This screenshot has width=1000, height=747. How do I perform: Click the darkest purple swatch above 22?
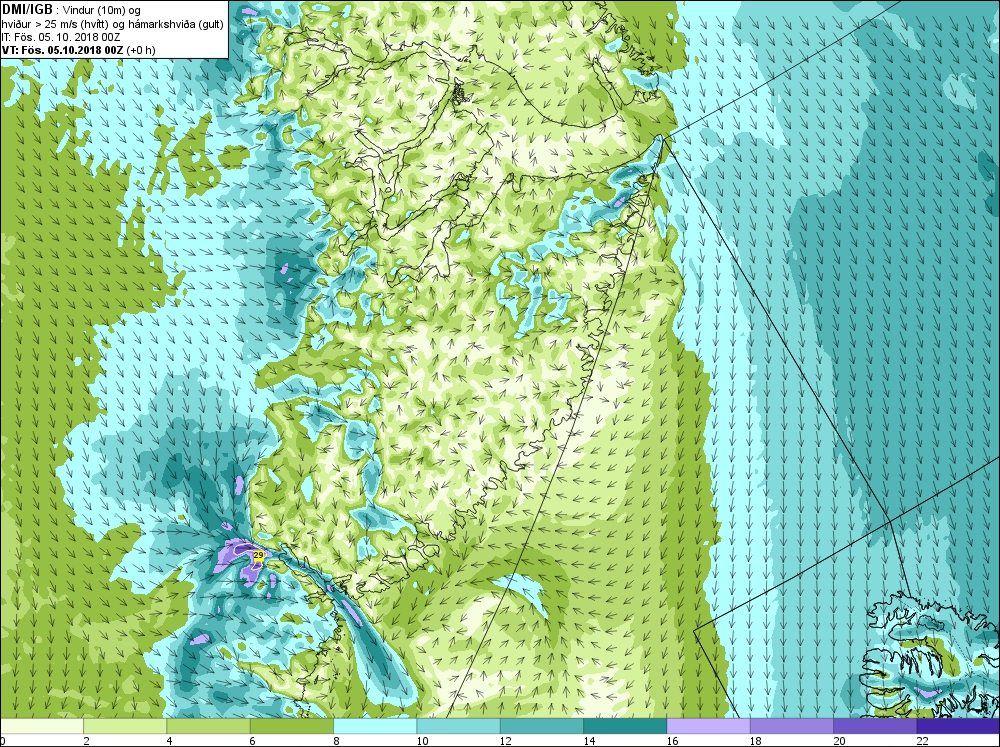point(958,726)
